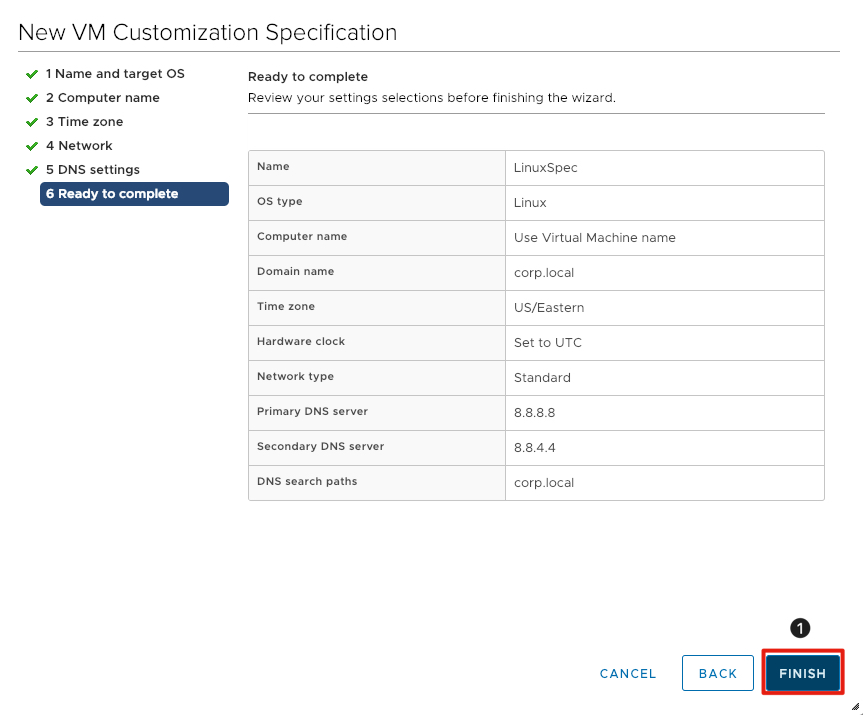Image resolution: width=863 pixels, height=715 pixels.
Task: Jump to step 3 Time zone
Action: pyautogui.click(x=84, y=122)
